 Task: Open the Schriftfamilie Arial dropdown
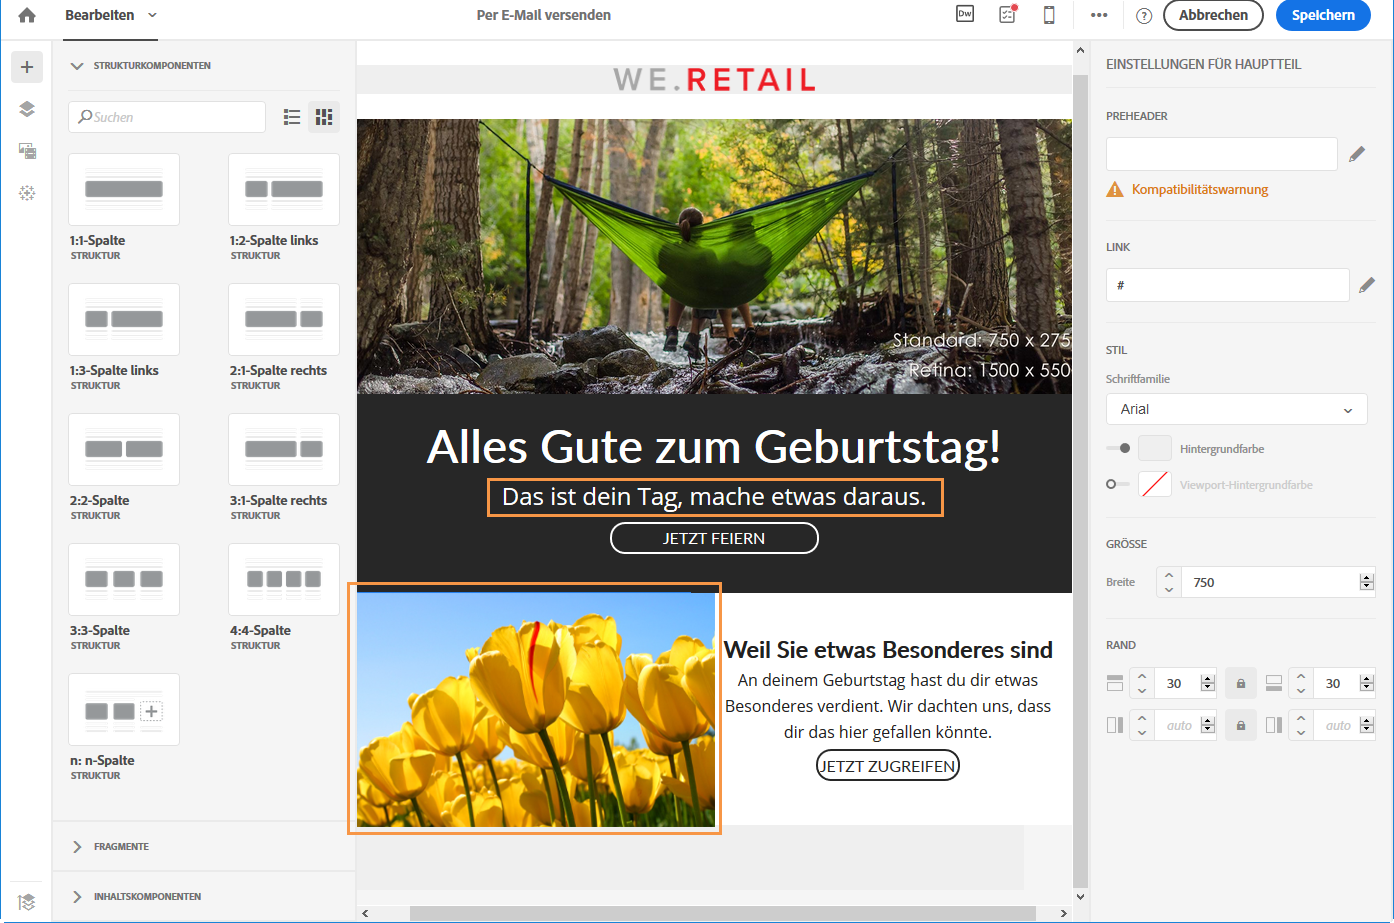click(x=1236, y=409)
